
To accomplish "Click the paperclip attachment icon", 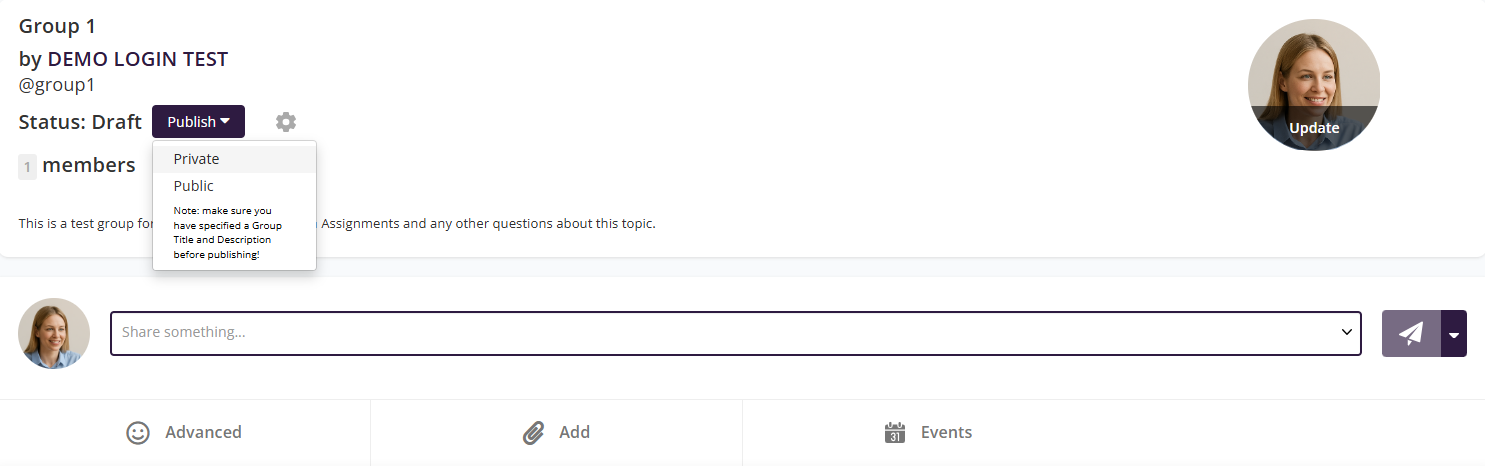I will (533, 432).
